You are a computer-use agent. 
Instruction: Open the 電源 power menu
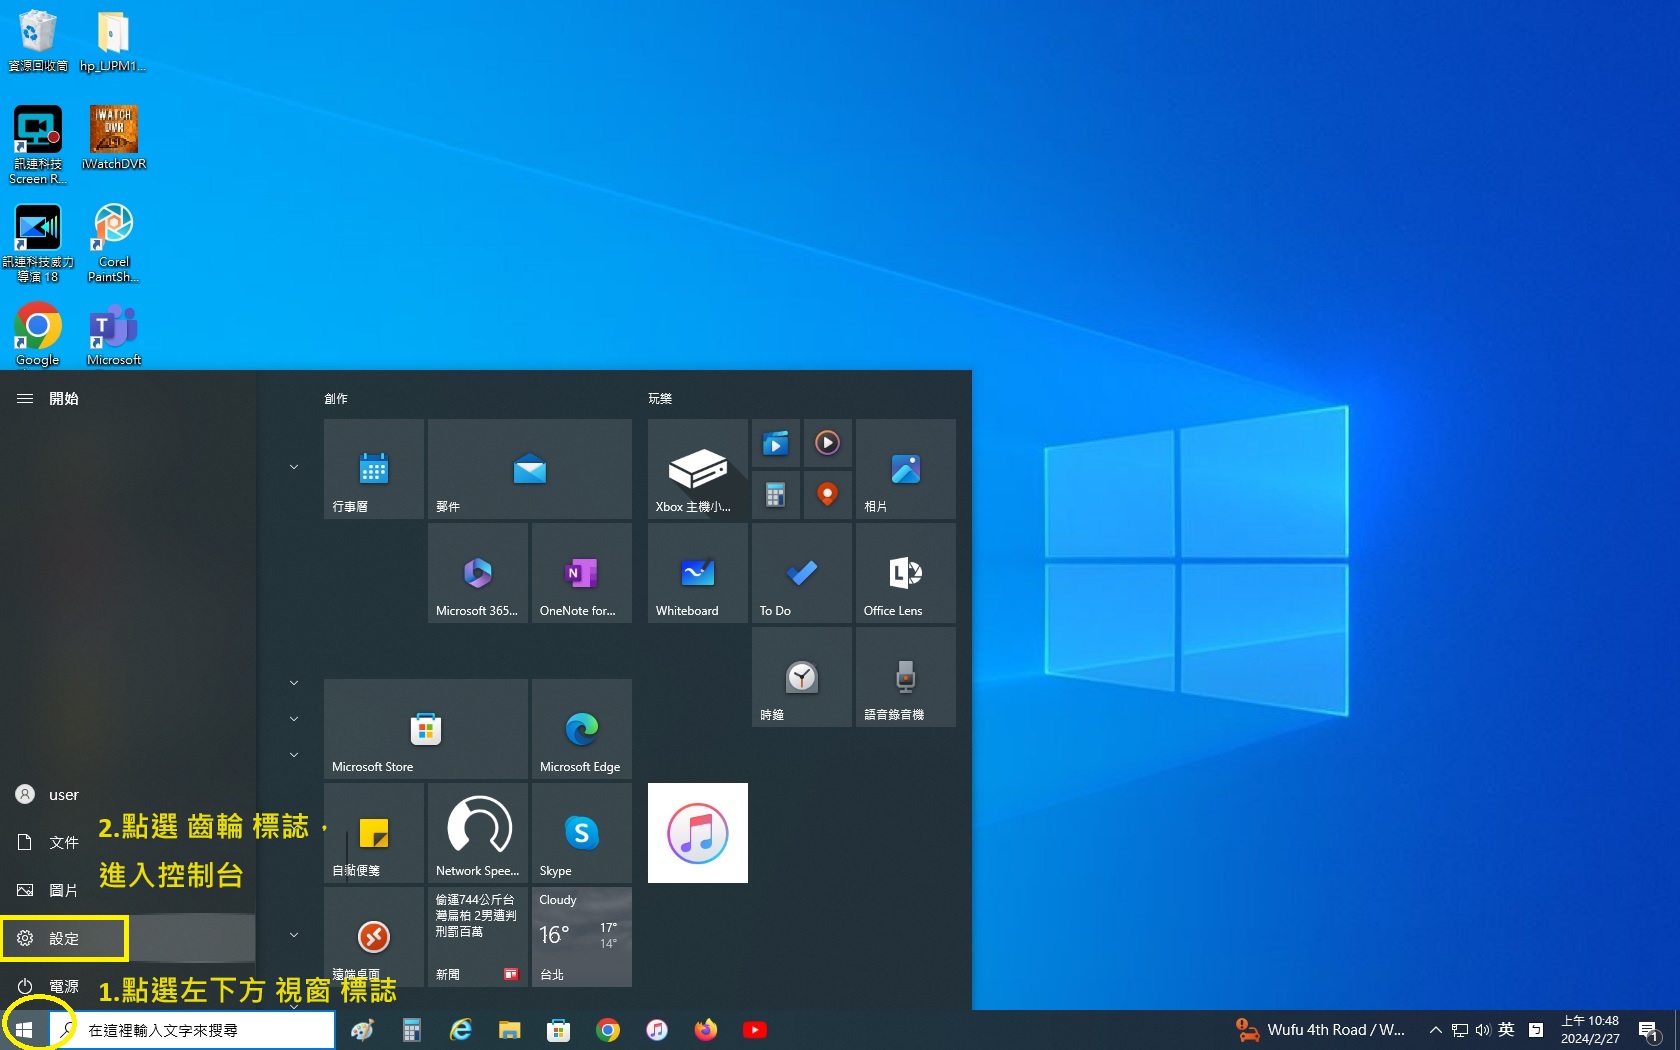pyautogui.click(x=128, y=986)
